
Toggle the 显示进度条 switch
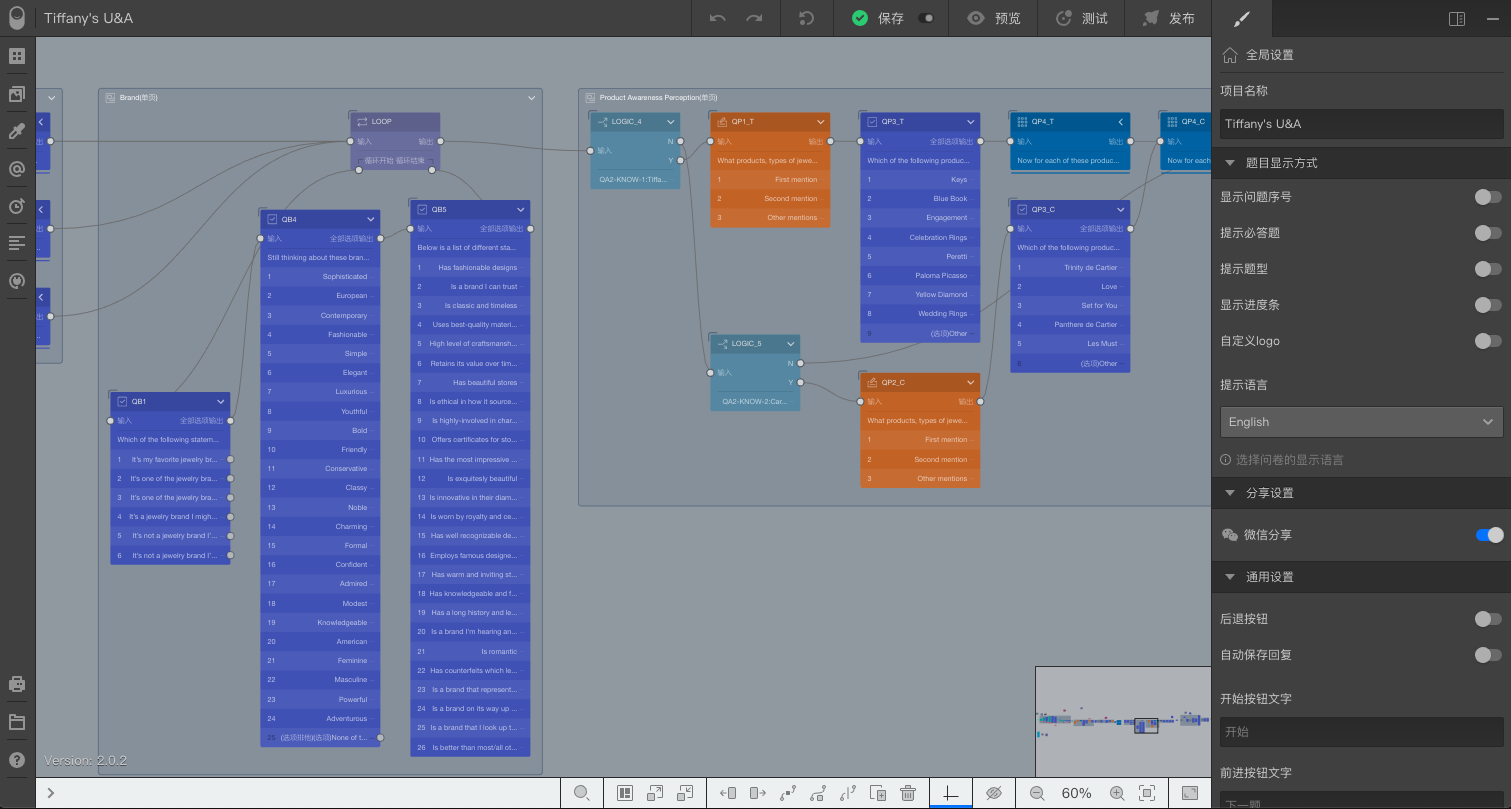[1488, 305]
